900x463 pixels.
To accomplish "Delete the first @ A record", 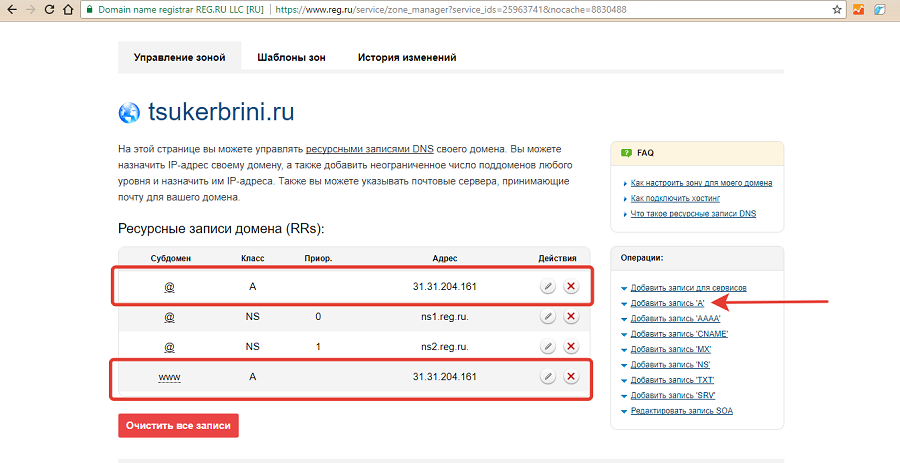I will click(x=571, y=286).
